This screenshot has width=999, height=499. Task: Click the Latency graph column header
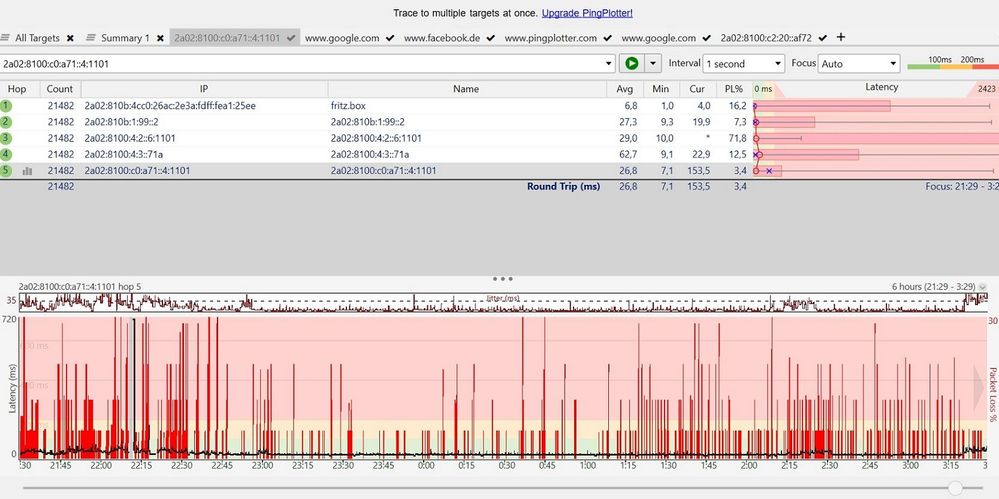882,87
